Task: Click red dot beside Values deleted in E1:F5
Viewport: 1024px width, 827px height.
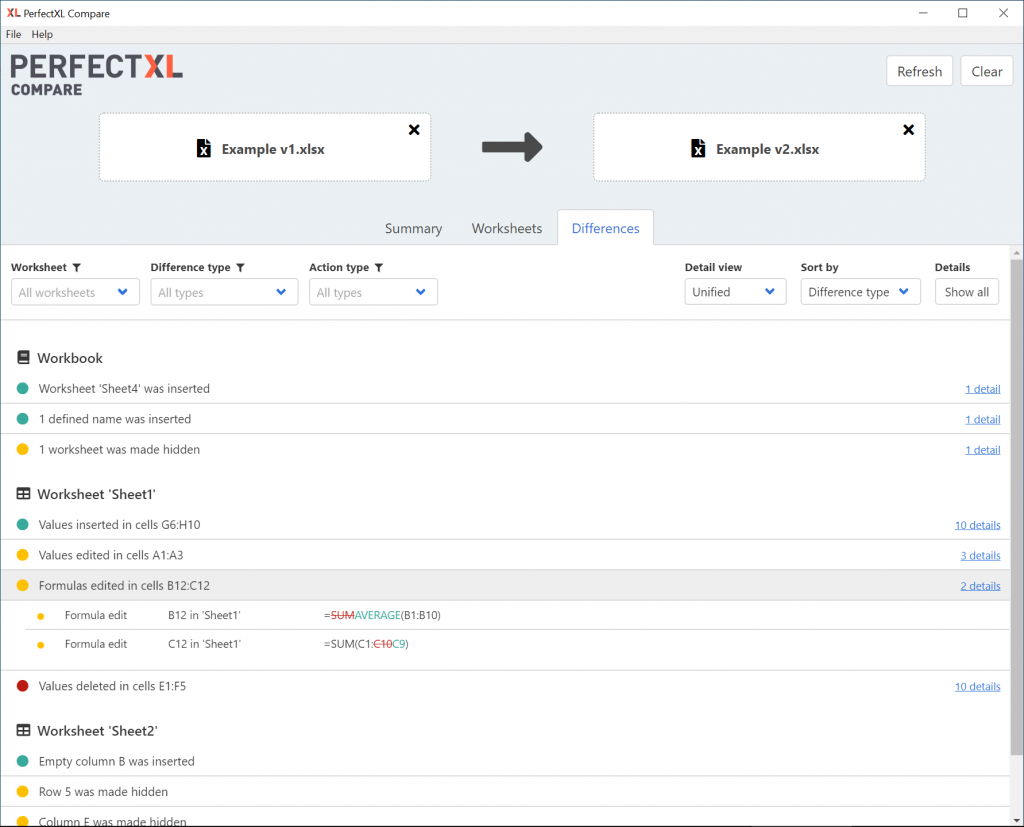Action: click(22, 686)
